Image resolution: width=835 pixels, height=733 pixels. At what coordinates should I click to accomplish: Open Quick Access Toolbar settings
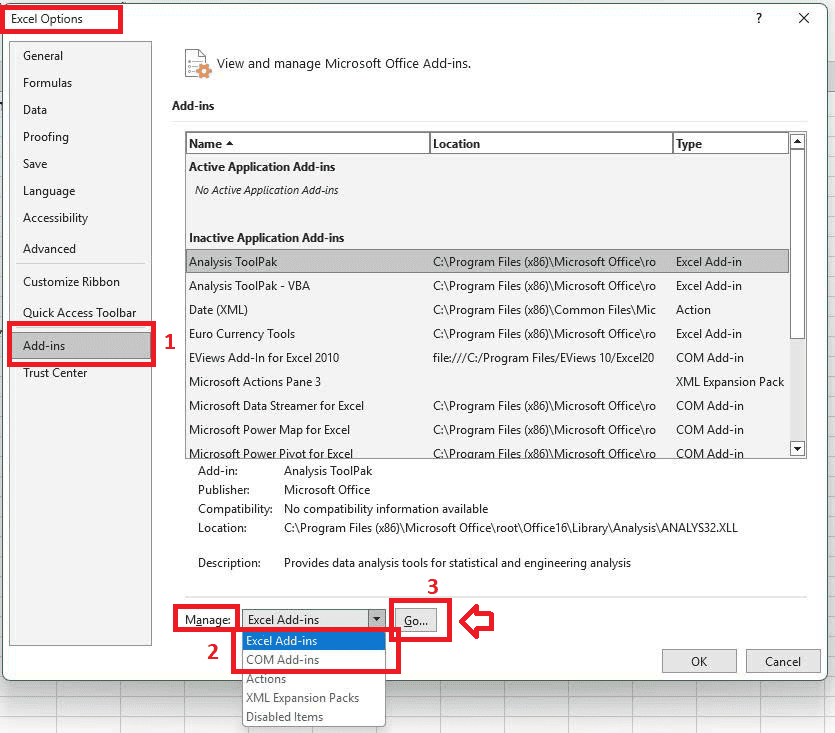pyautogui.click(x=82, y=312)
